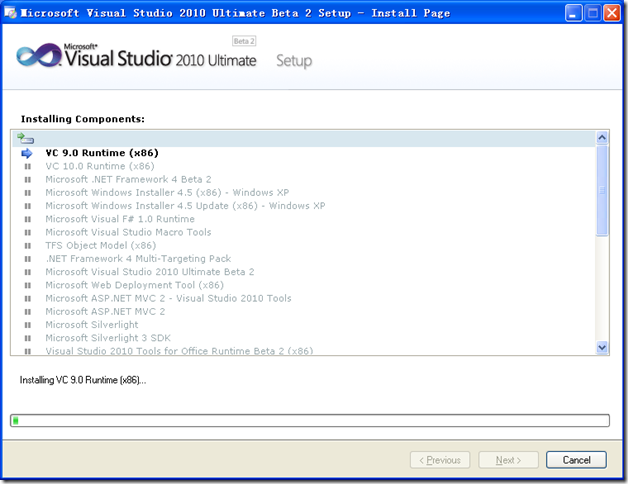Click the scroll up arrow of components list
Screen dimensions: 628x484
coord(602,138)
